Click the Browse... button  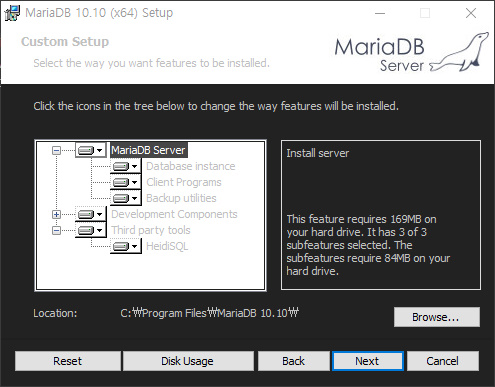click(437, 317)
